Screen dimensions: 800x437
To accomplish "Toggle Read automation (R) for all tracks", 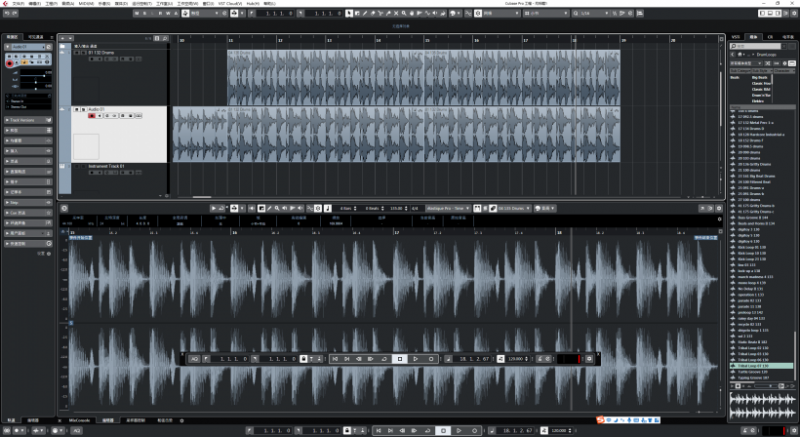I will coord(160,13).
